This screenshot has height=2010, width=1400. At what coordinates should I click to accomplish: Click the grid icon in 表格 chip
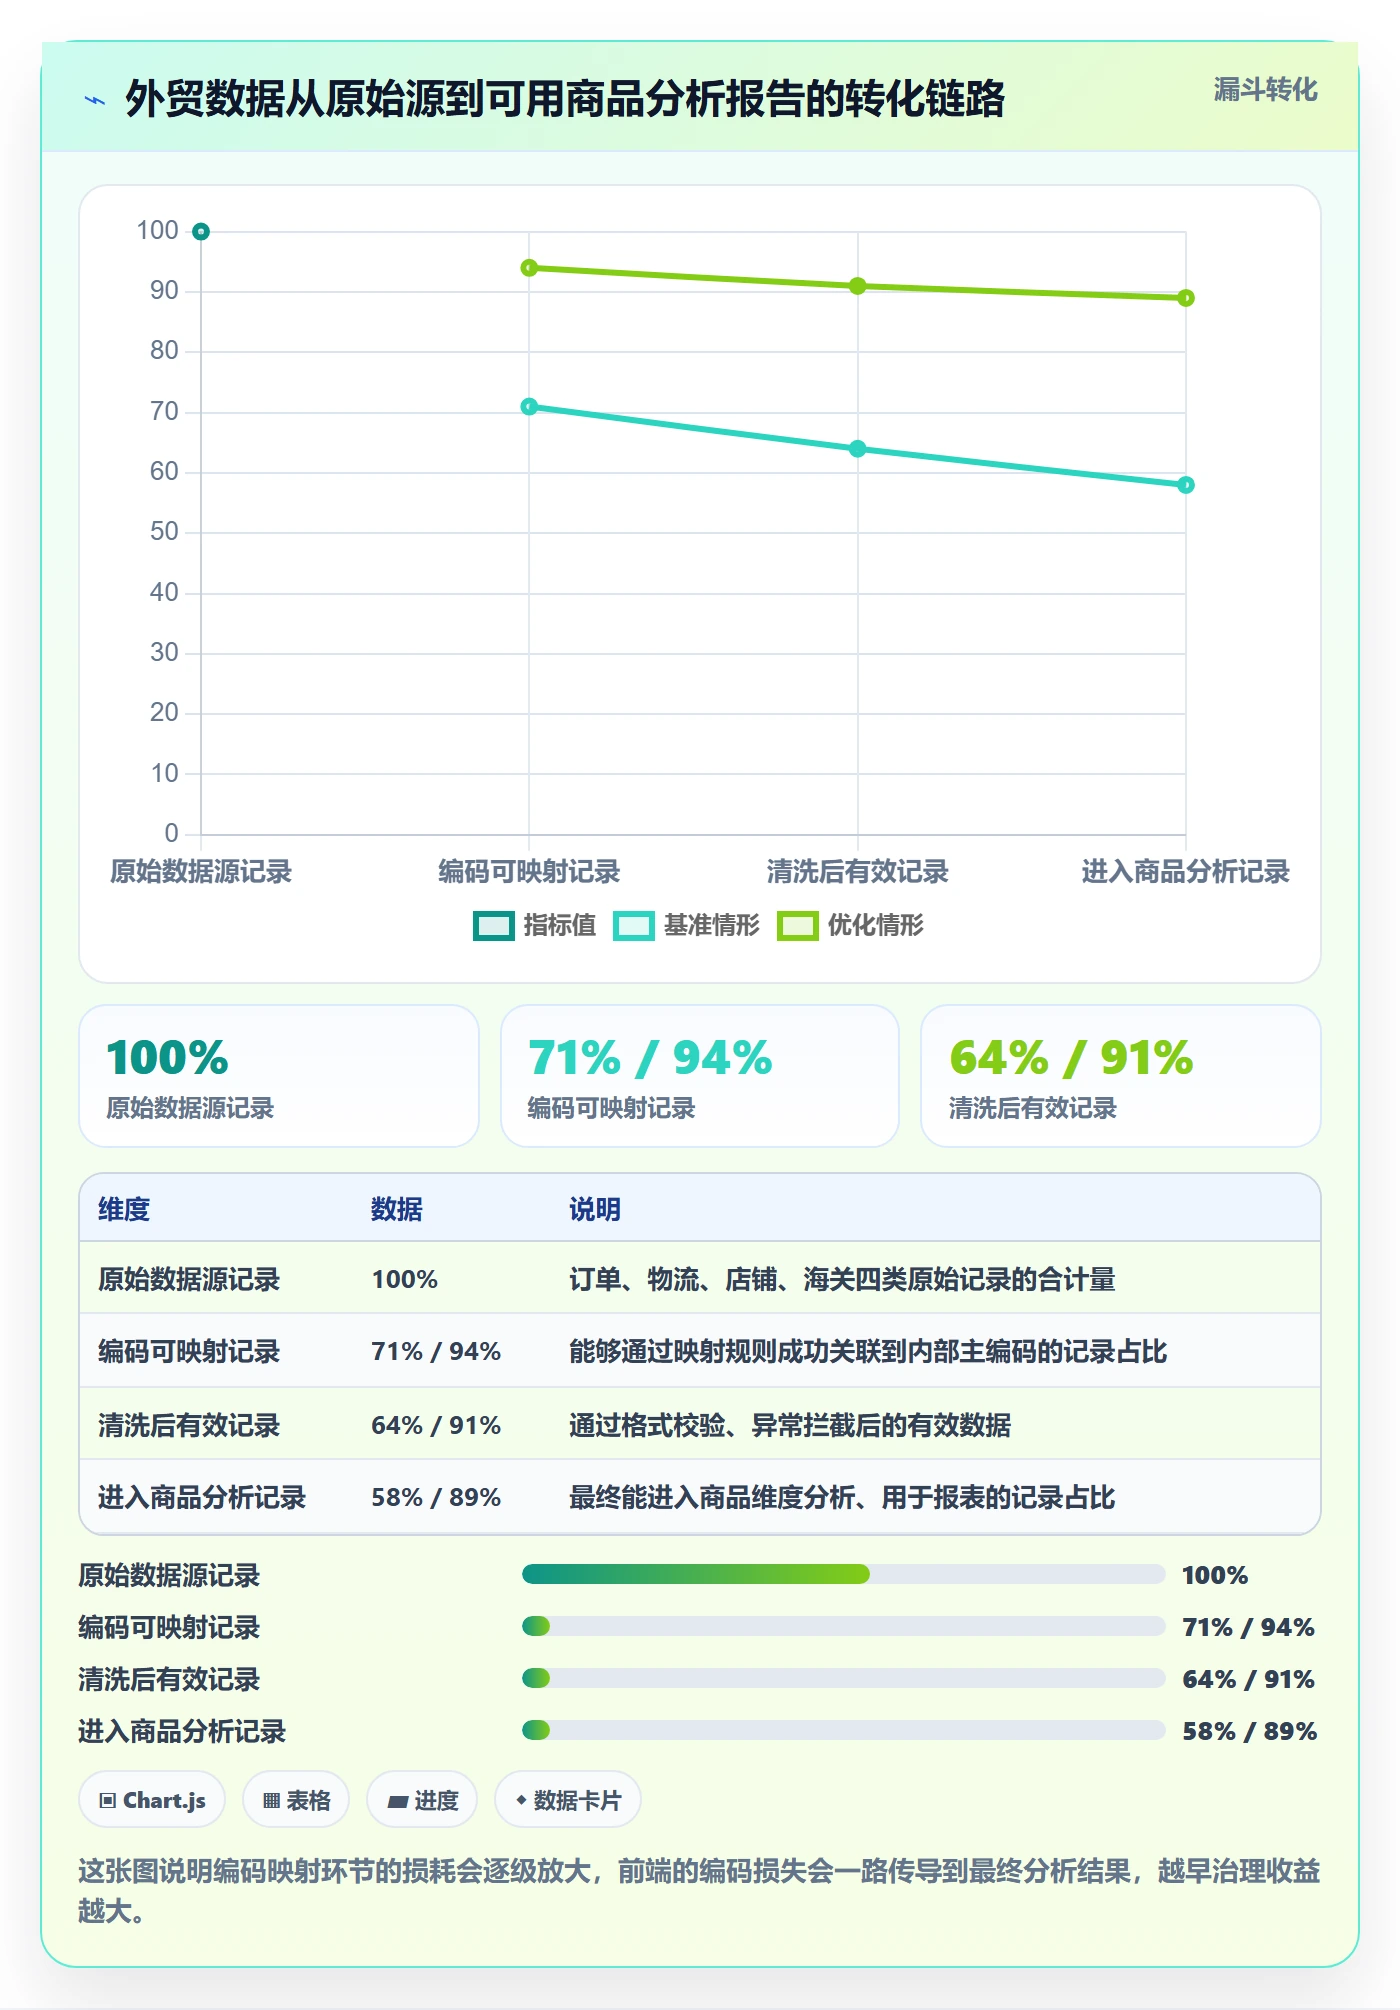[271, 1801]
